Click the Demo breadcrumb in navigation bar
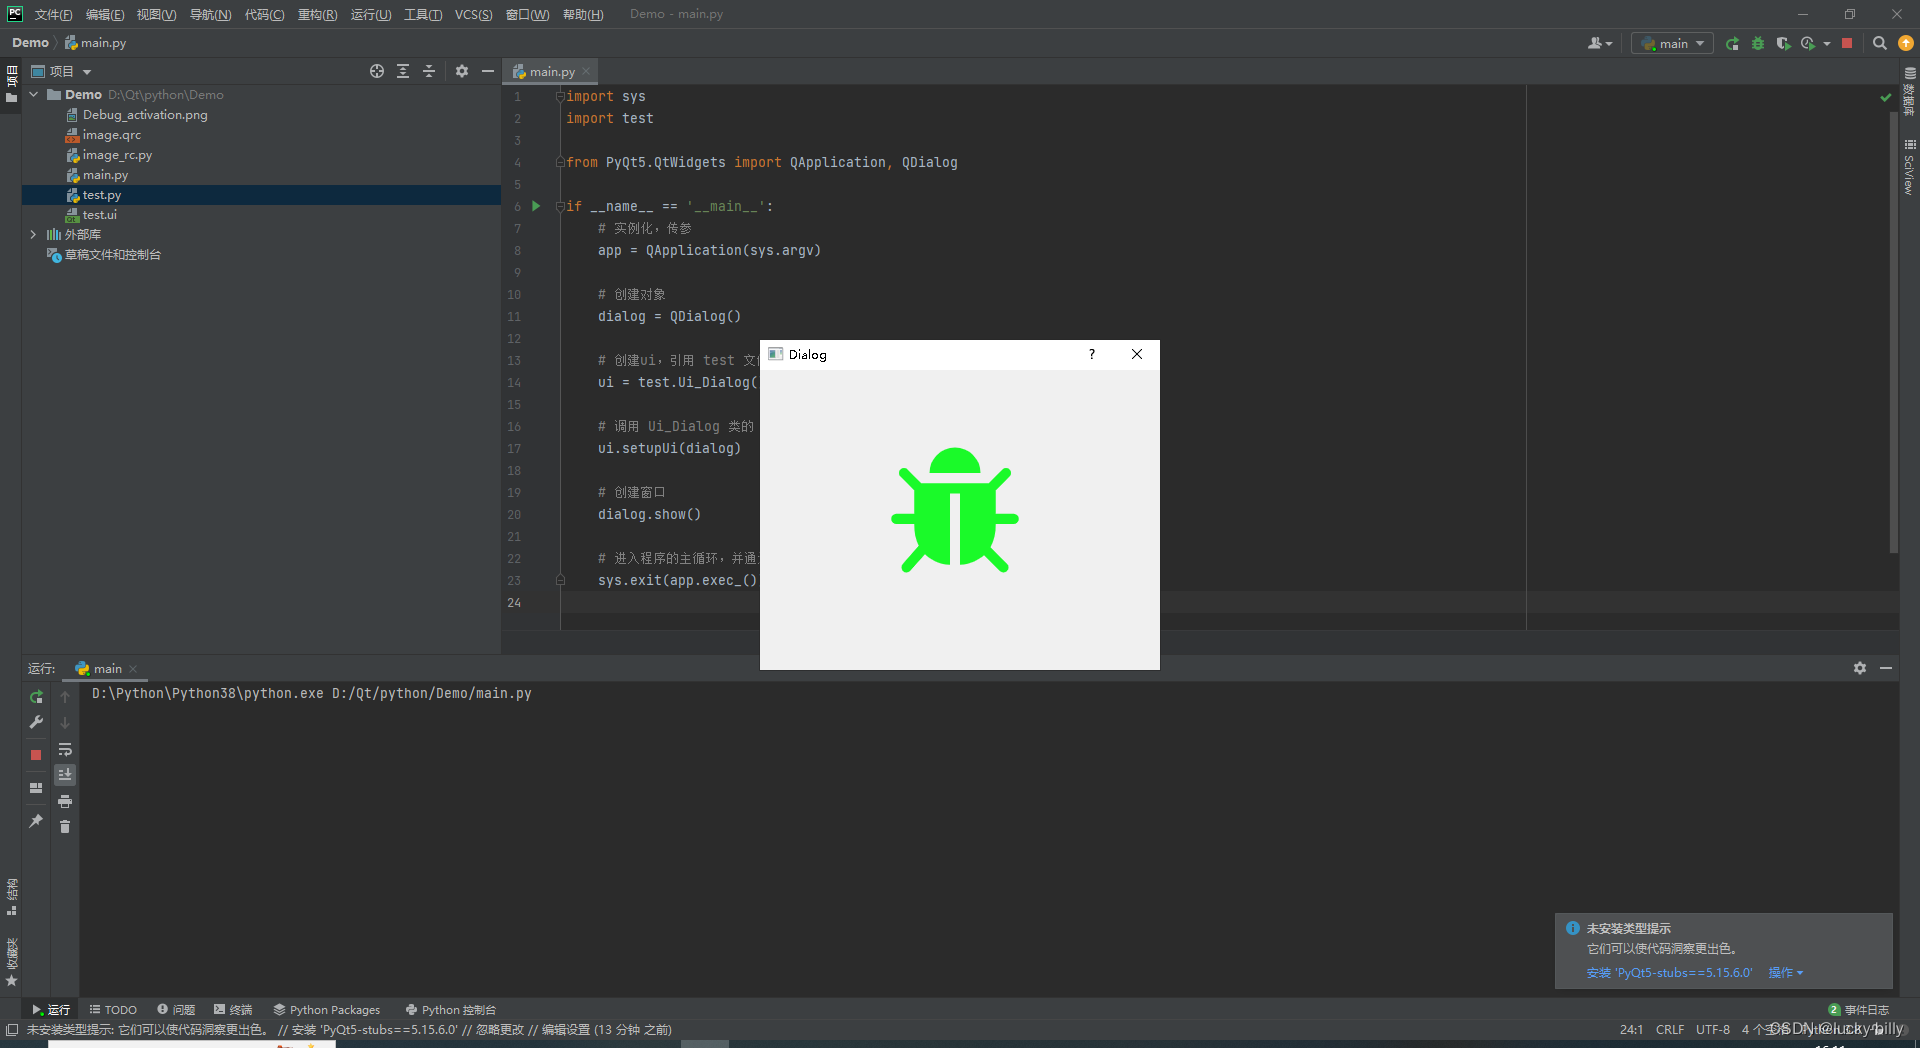The width and height of the screenshot is (1920, 1048). [x=30, y=43]
